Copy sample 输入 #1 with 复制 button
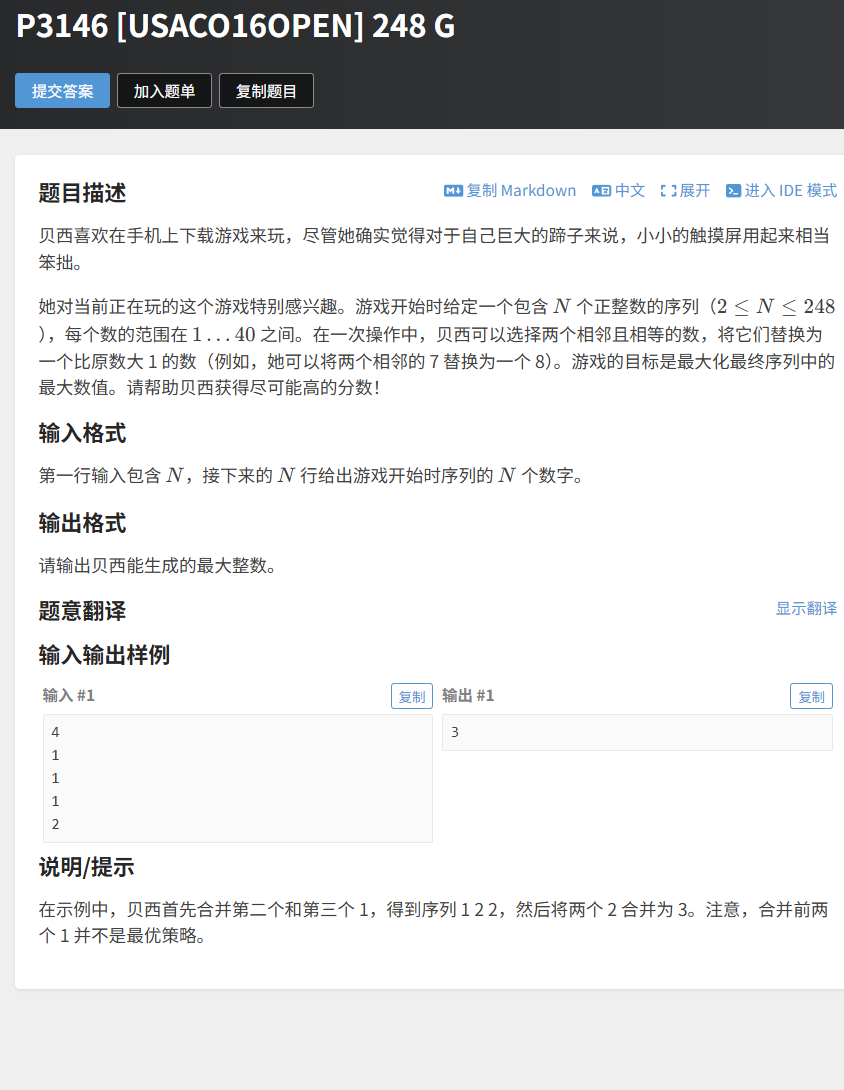 pos(412,696)
